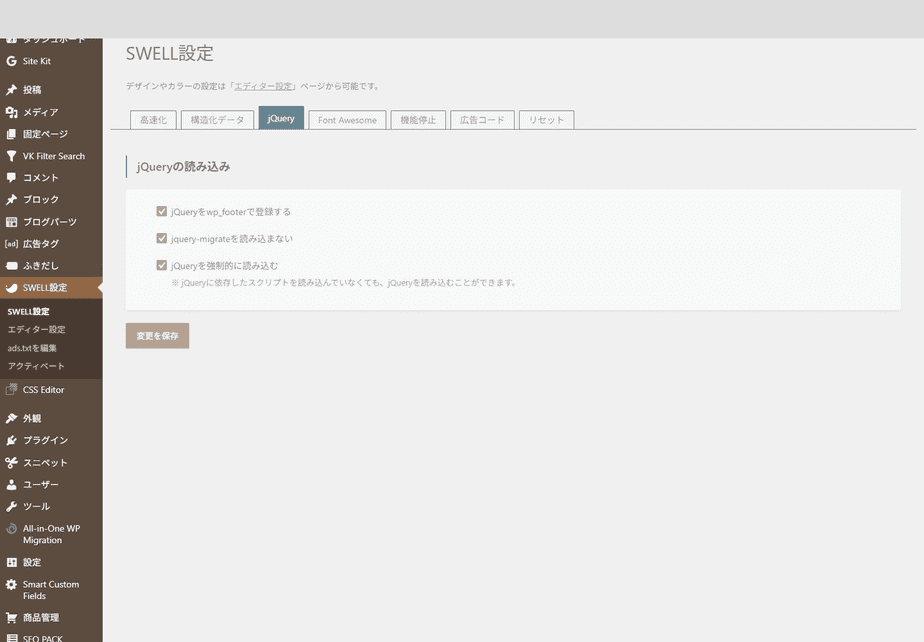This screenshot has height=642, width=924.
Task: Follow the エディター設定 link in description
Action: 263,86
